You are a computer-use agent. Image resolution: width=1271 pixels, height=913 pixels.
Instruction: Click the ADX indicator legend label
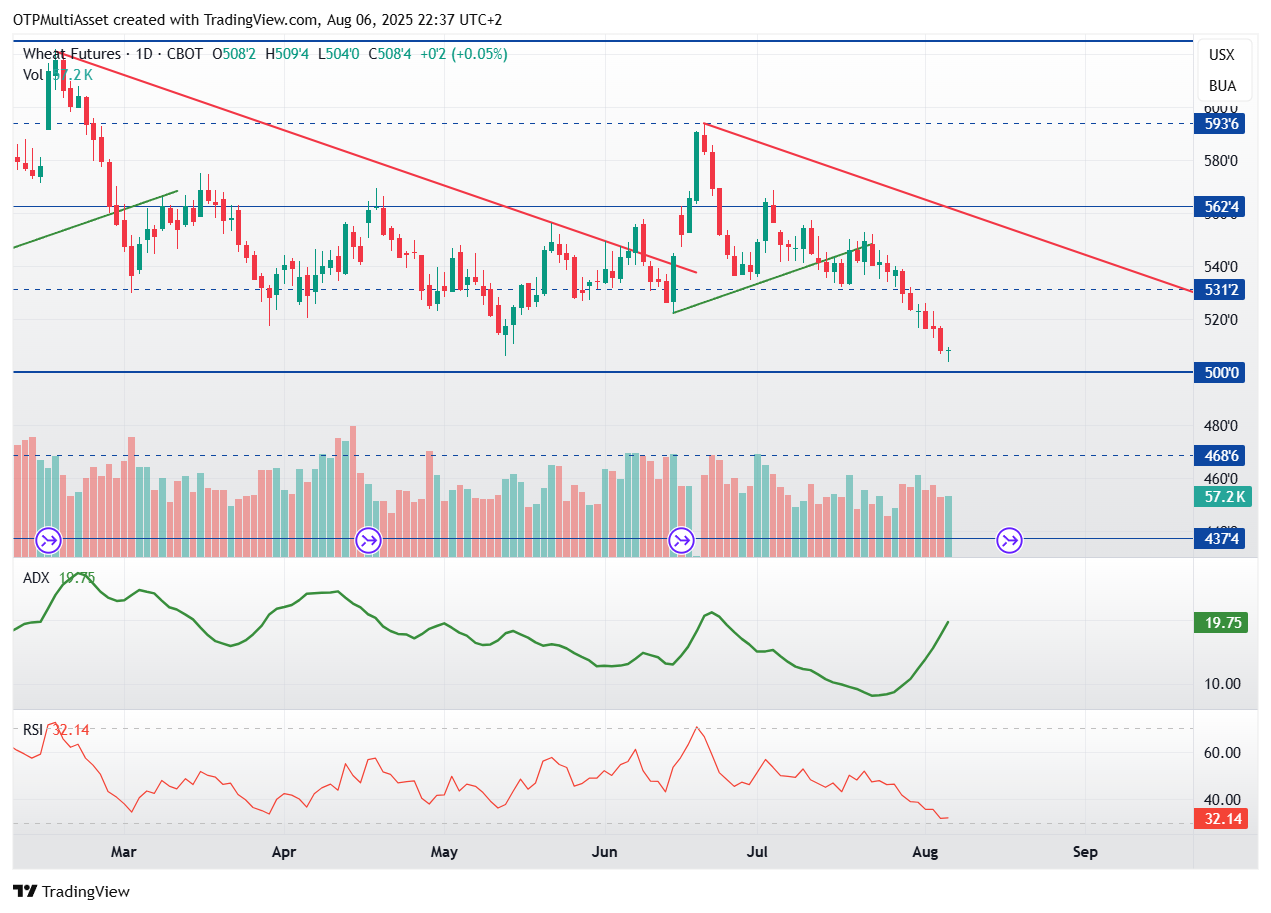coord(36,577)
